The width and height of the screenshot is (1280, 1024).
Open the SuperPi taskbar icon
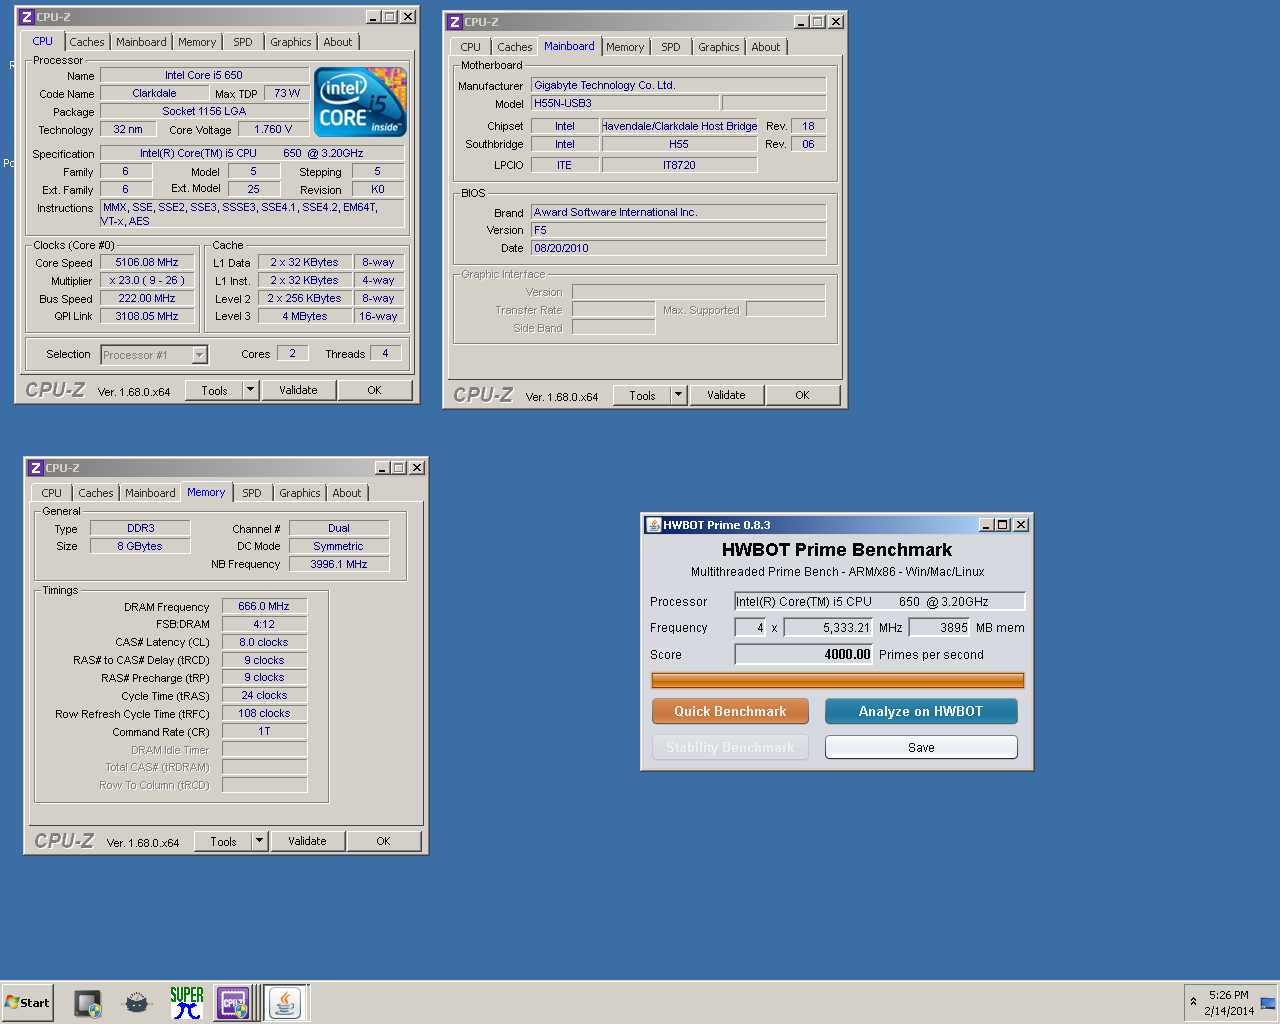point(187,1002)
